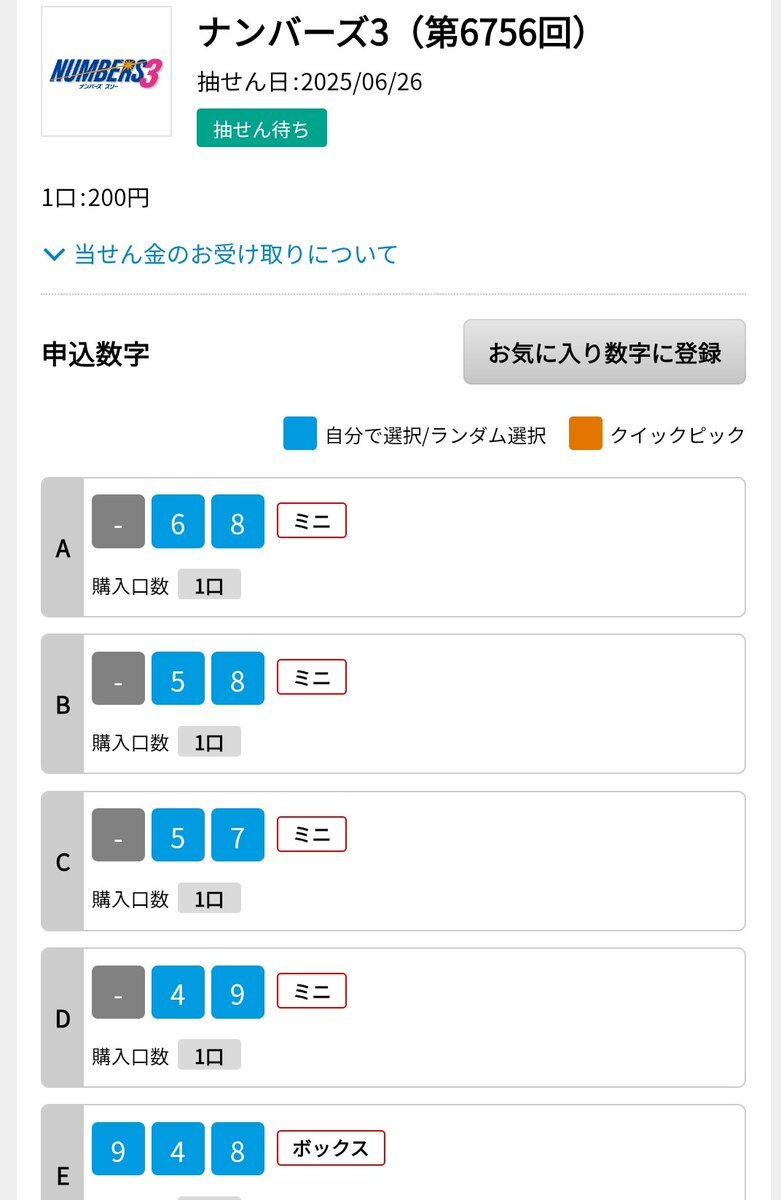Click the blue 自分で選択 legend swatch
The image size is (781, 1200).
pyautogui.click(x=300, y=434)
